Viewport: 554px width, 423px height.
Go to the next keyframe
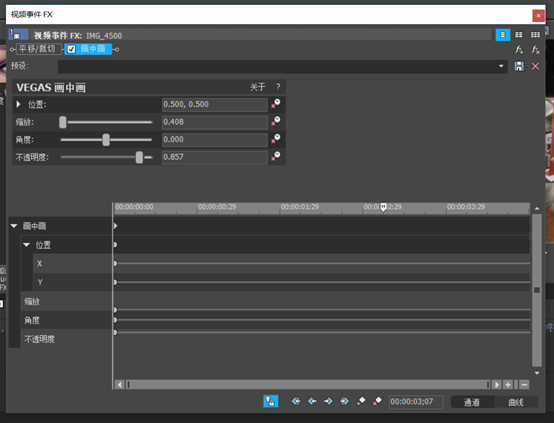point(328,401)
